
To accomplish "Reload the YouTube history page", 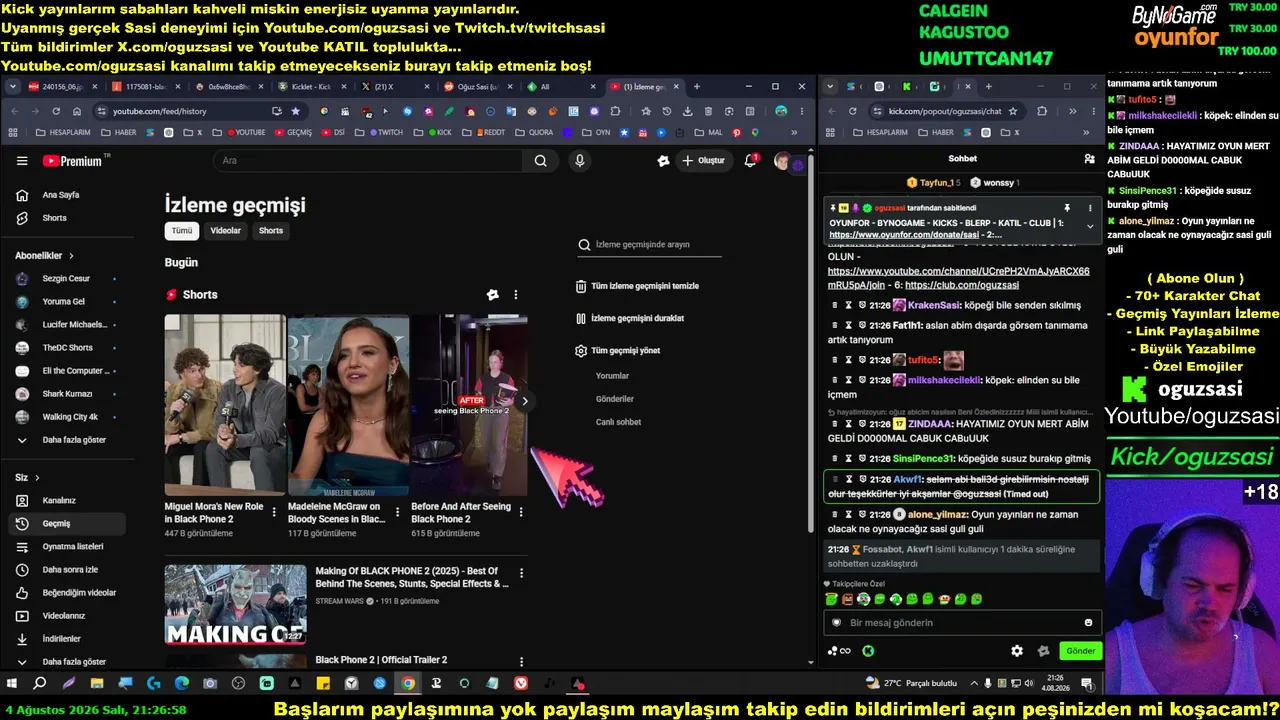I will (x=56, y=111).
